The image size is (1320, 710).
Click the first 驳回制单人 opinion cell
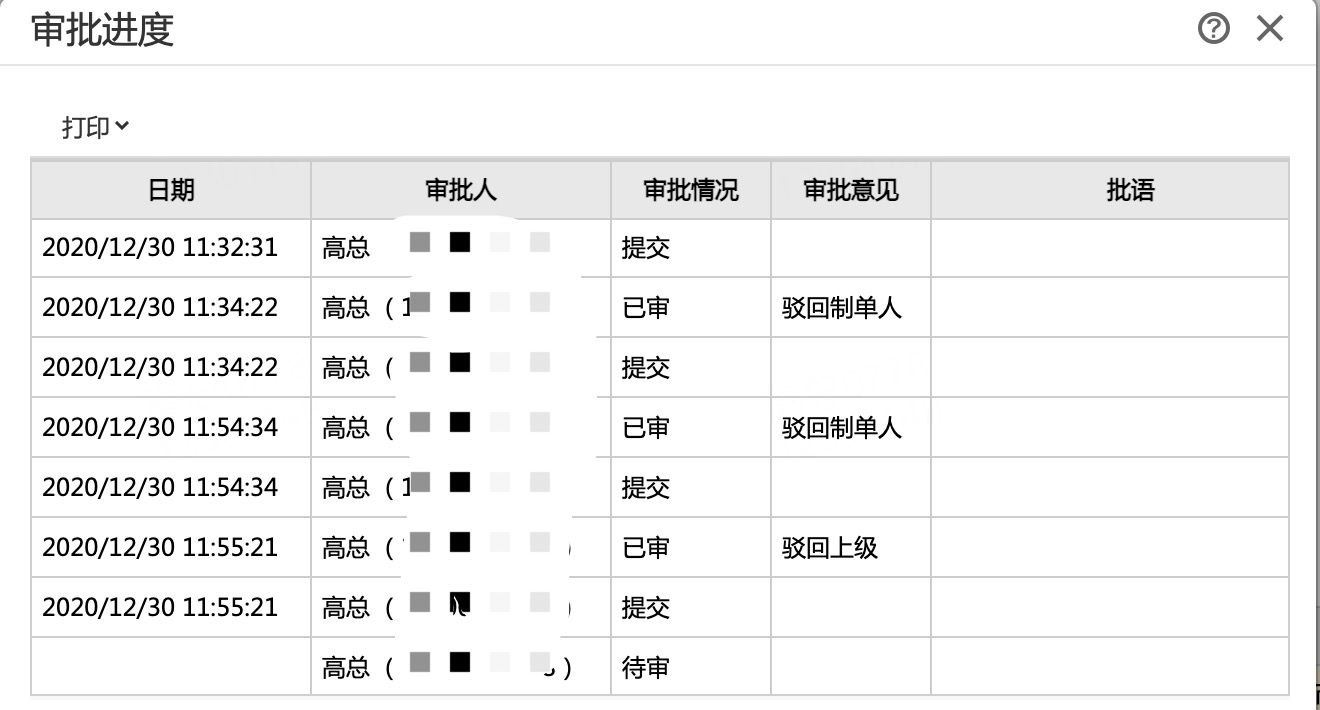[x=851, y=308]
